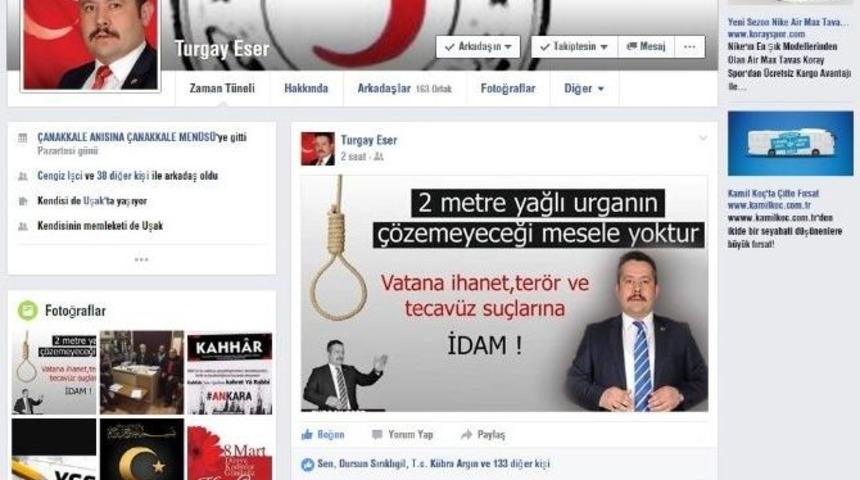Share the post with Paylaş
The height and width of the screenshot is (480, 860).
point(483,435)
